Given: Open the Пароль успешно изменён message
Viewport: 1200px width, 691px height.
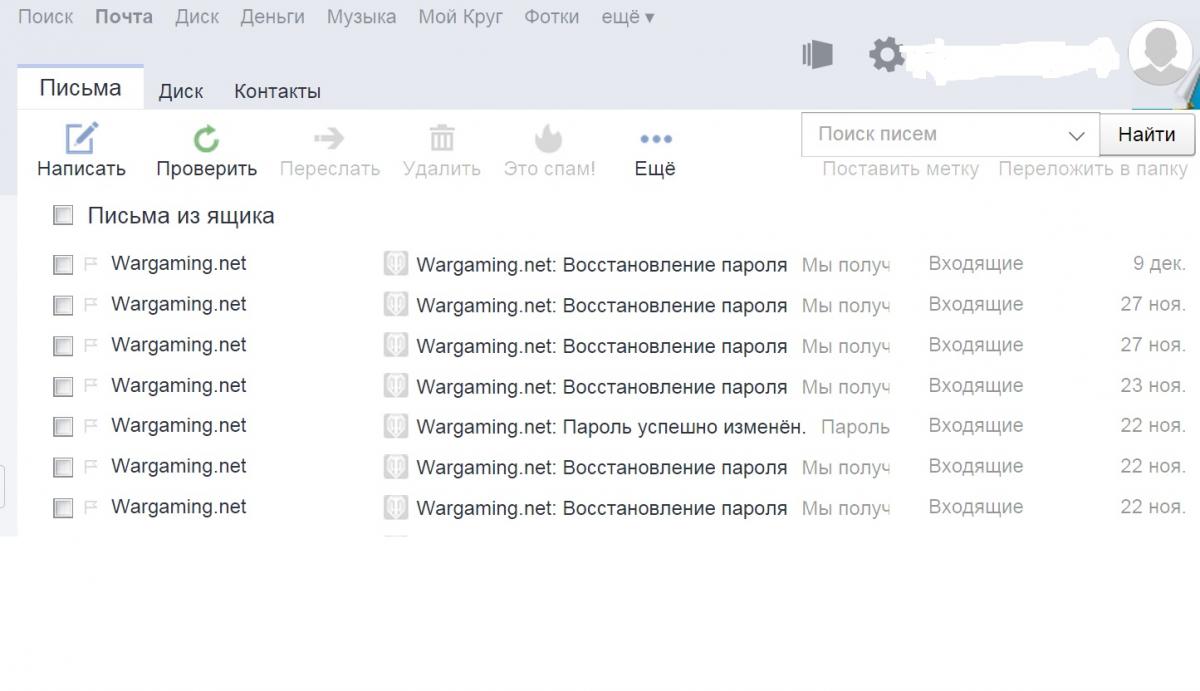Looking at the screenshot, I should coord(611,427).
